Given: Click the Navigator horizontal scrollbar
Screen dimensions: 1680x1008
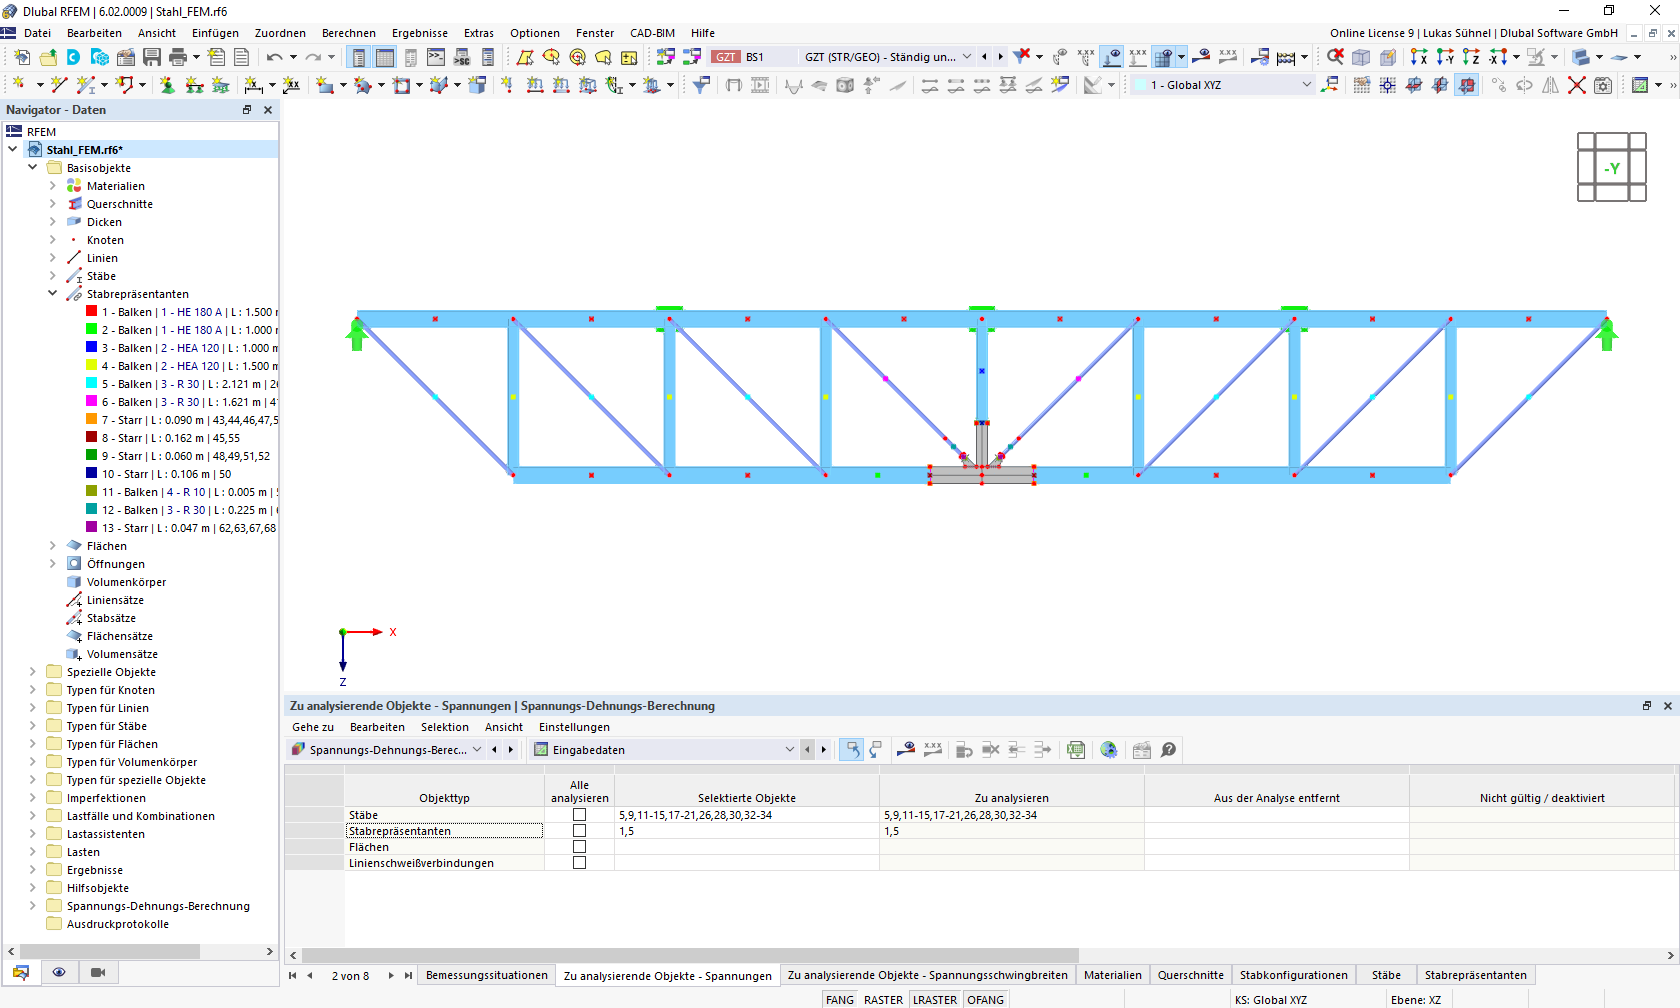Looking at the screenshot, I should pos(110,951).
